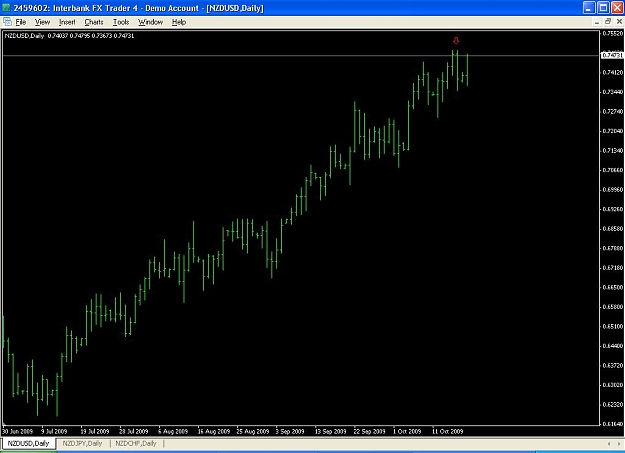This screenshot has width=625, height=453.
Task: Open the Help menu
Action: pyautogui.click(x=179, y=22)
